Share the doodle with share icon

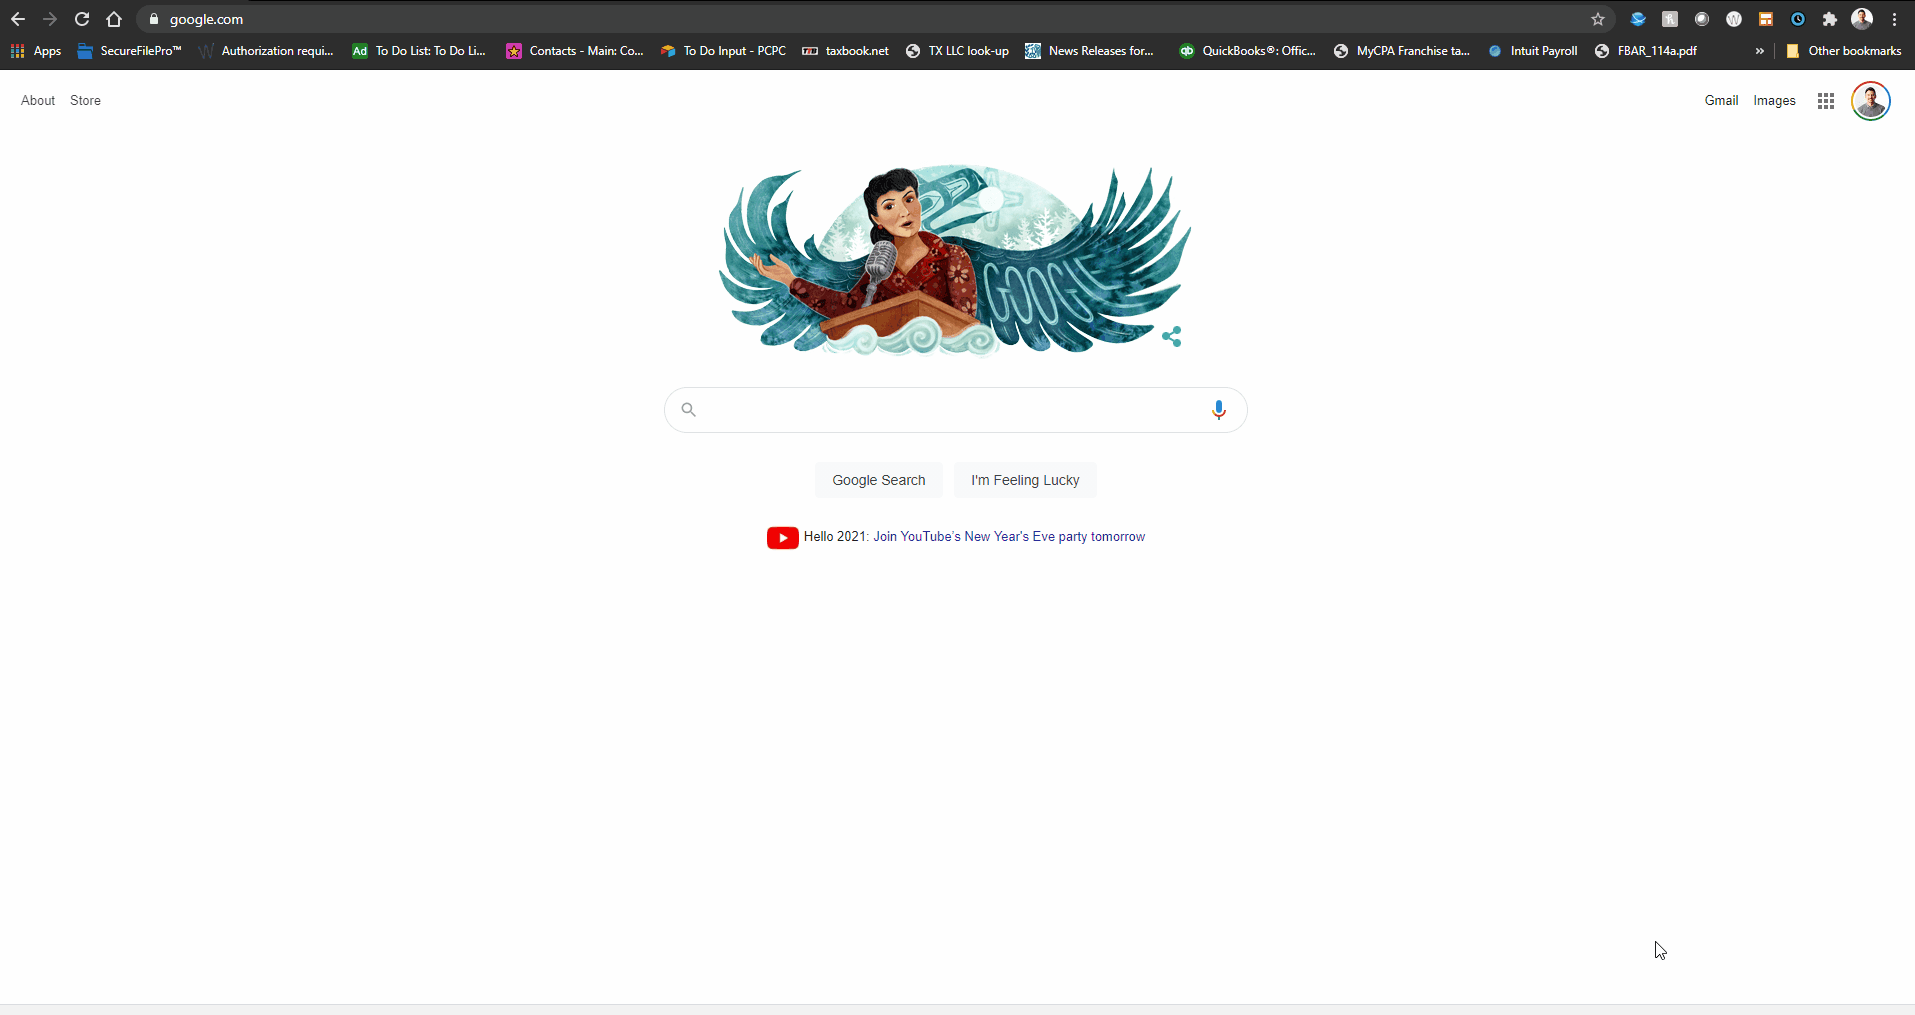tap(1172, 337)
